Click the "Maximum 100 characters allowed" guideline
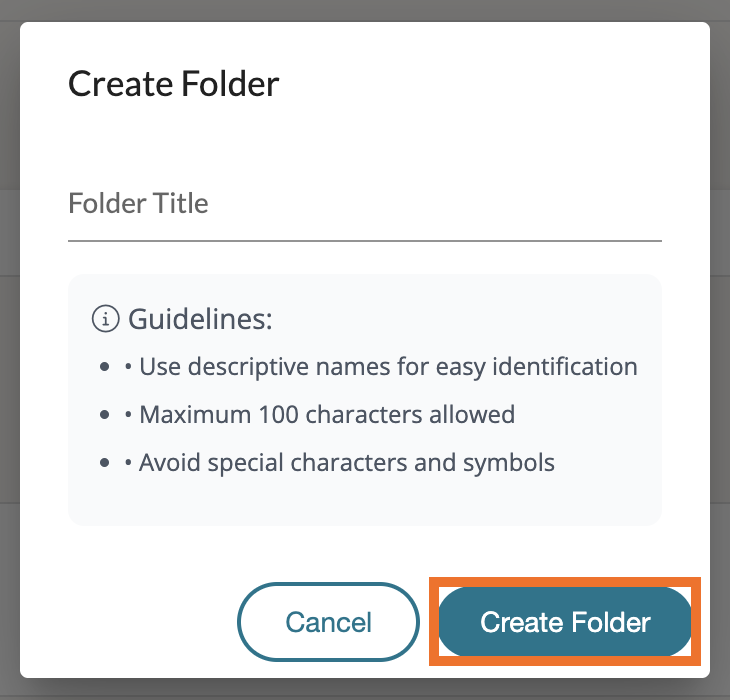Viewport: 730px width, 700px height. point(327,415)
